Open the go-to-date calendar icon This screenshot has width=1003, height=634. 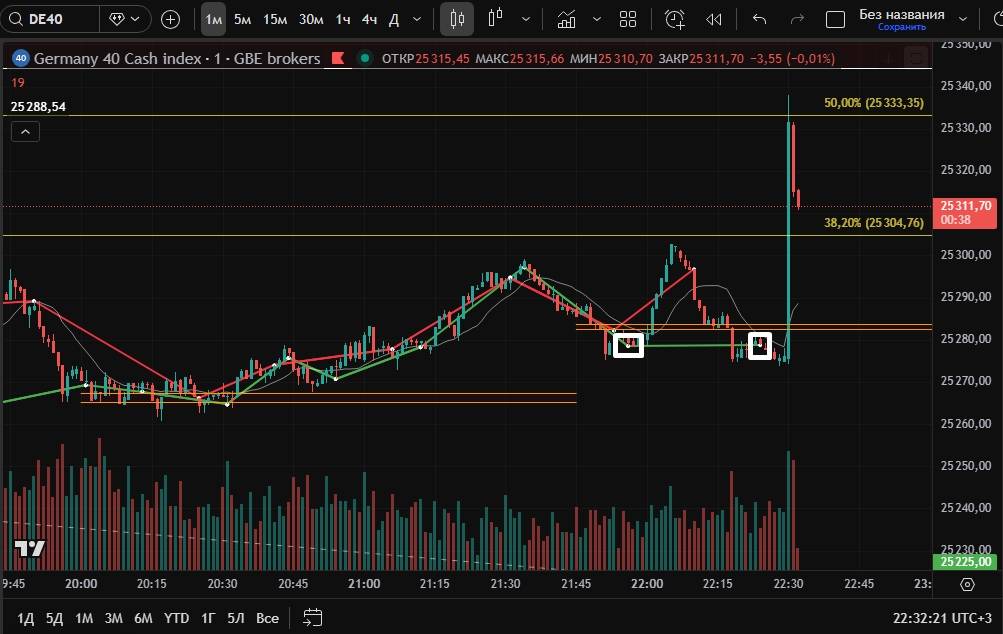coord(313,617)
